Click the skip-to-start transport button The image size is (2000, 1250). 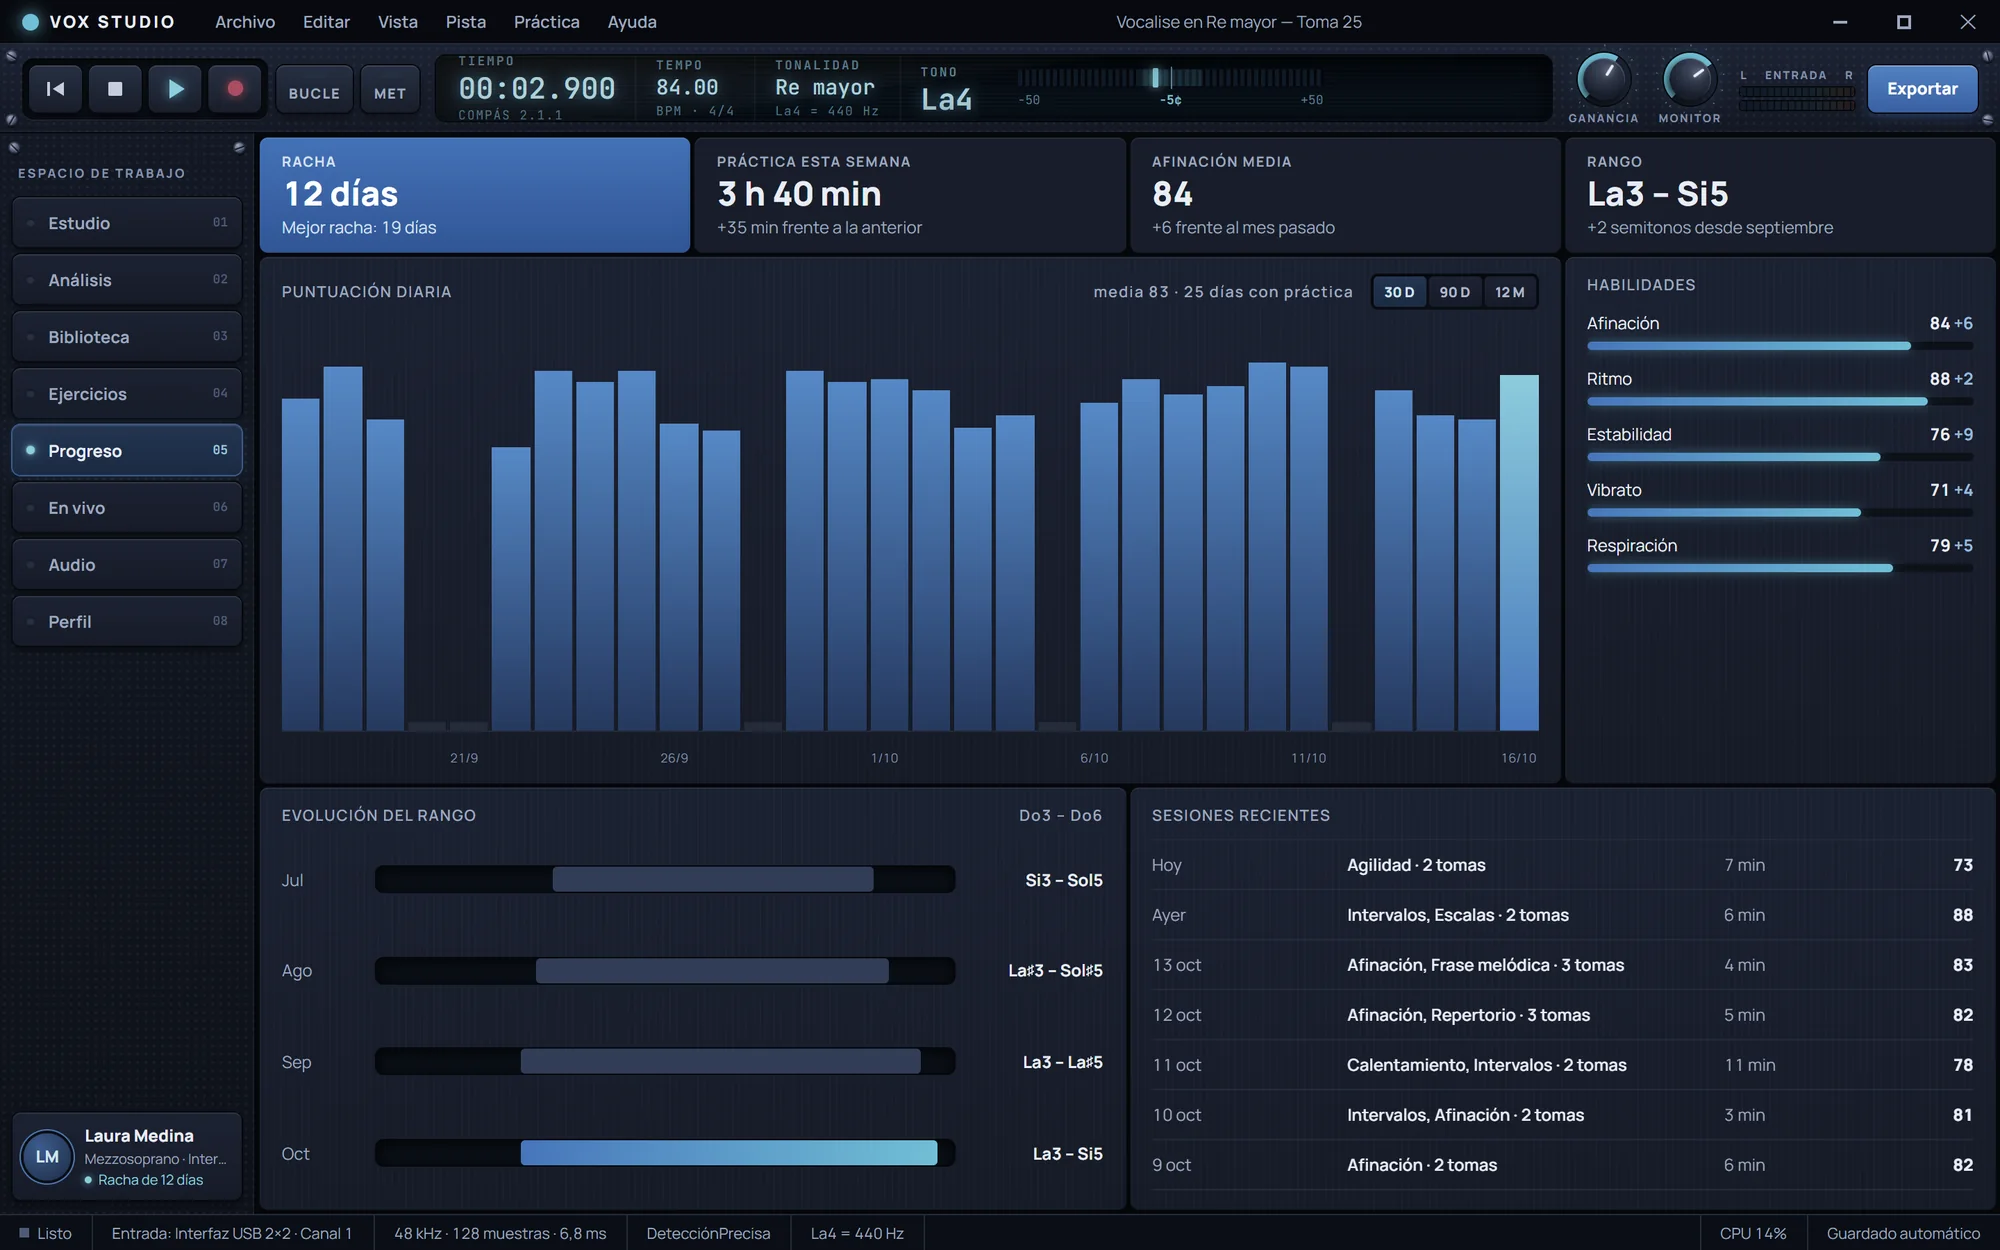tap(56, 89)
